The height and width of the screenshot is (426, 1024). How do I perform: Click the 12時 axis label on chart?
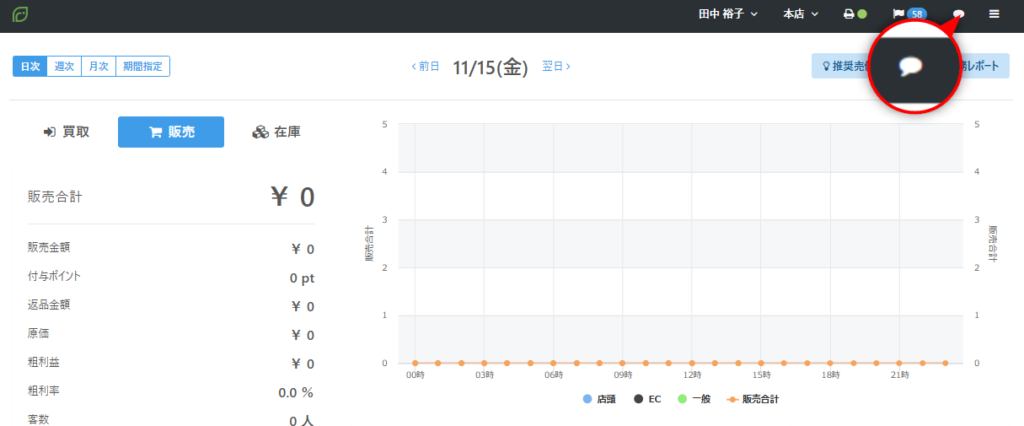692,376
